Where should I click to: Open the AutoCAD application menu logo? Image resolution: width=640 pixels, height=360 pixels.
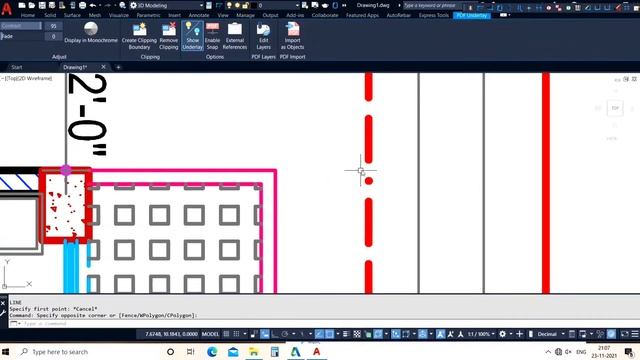(x=7, y=8)
